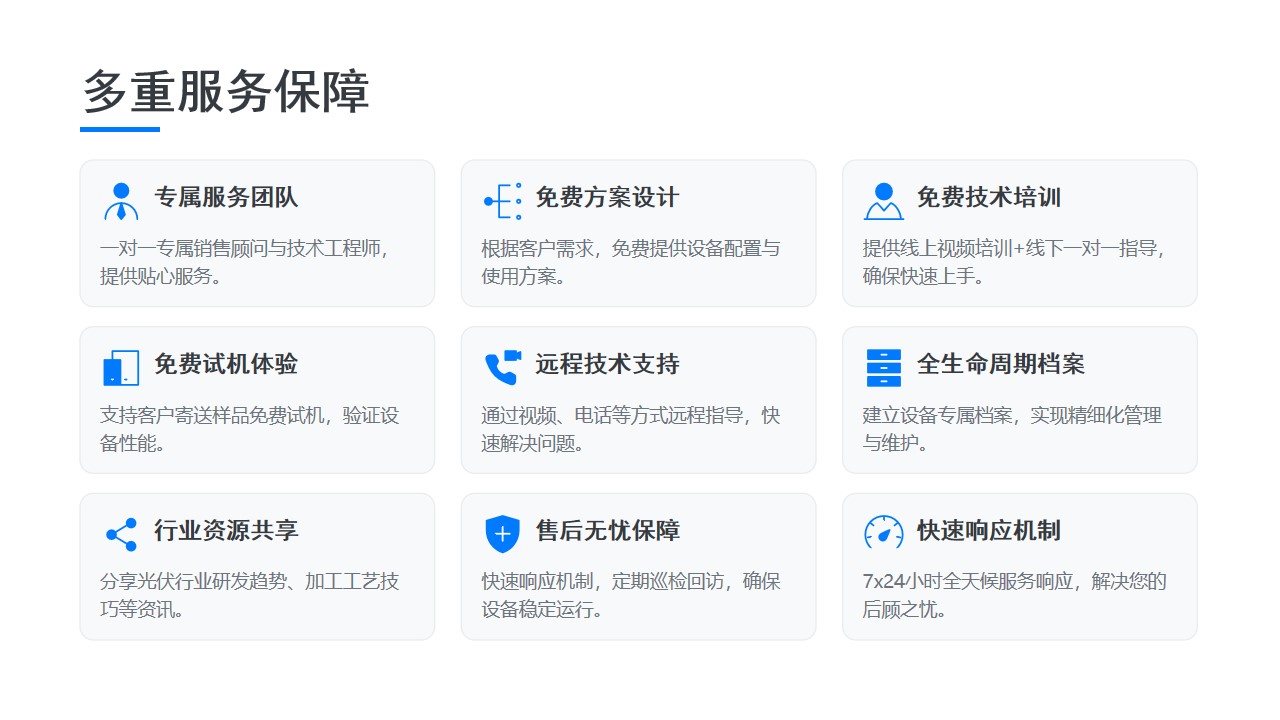Select the trainee icon beside 免费技术培训
The image size is (1280, 720).
[x=883, y=201]
